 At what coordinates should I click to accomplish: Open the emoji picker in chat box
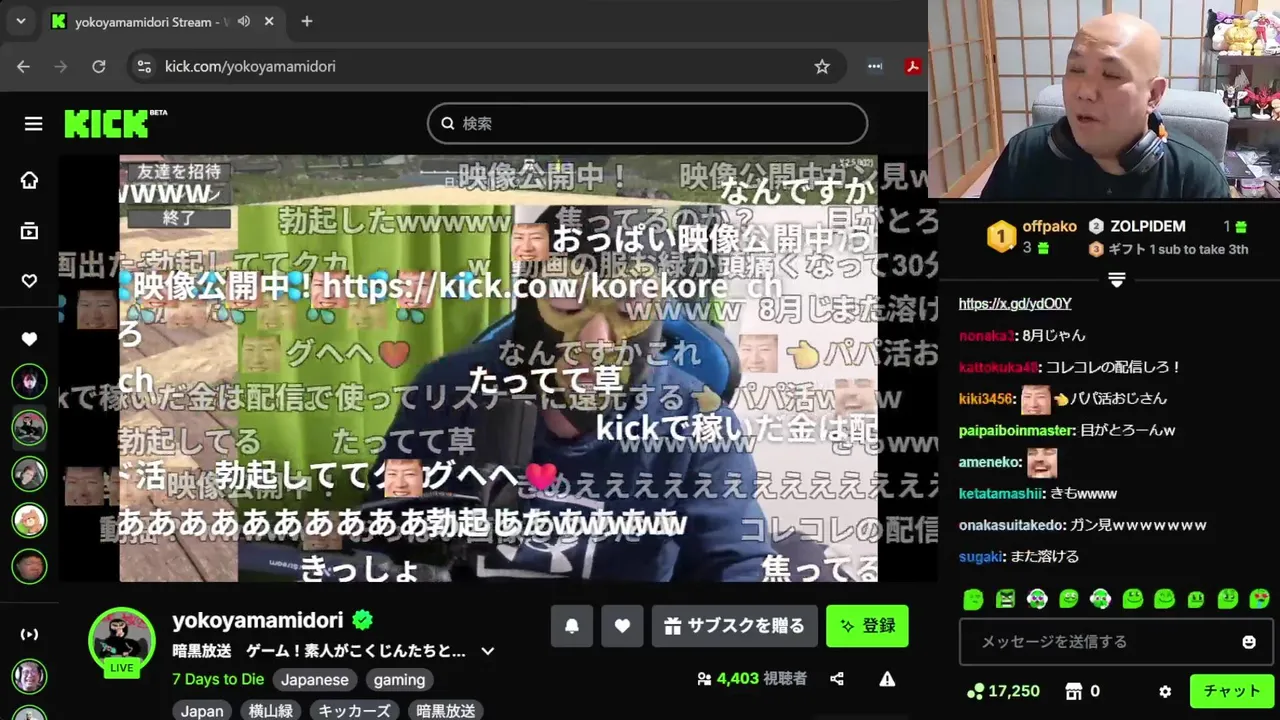pyautogui.click(x=1249, y=642)
